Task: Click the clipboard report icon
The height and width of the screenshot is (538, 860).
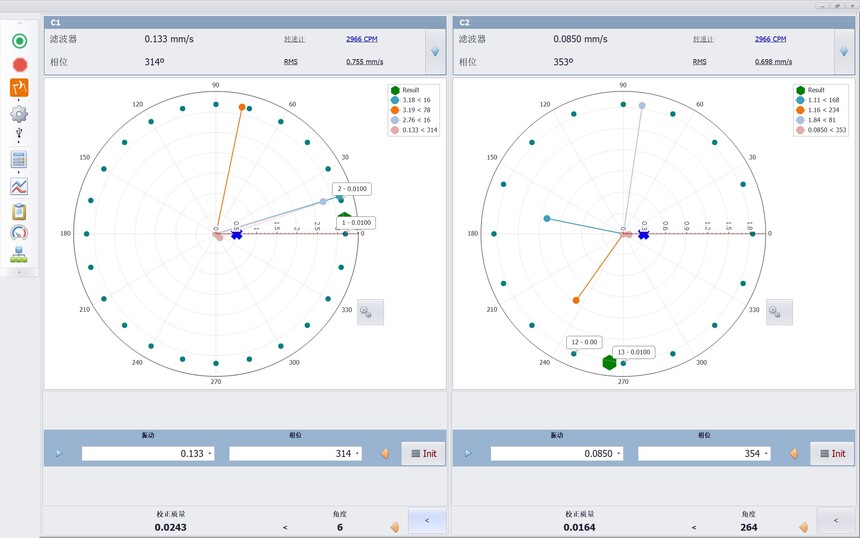Action: tap(19, 211)
